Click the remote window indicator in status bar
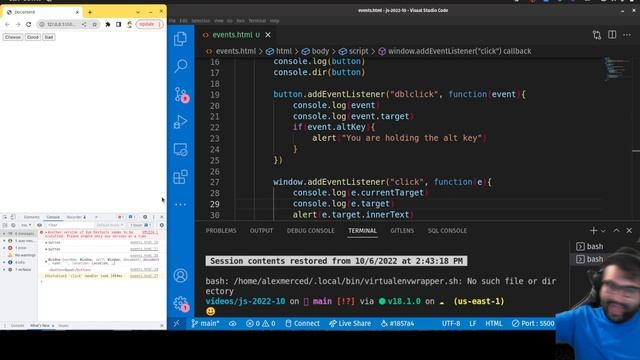The height and width of the screenshot is (360, 640). [176, 323]
